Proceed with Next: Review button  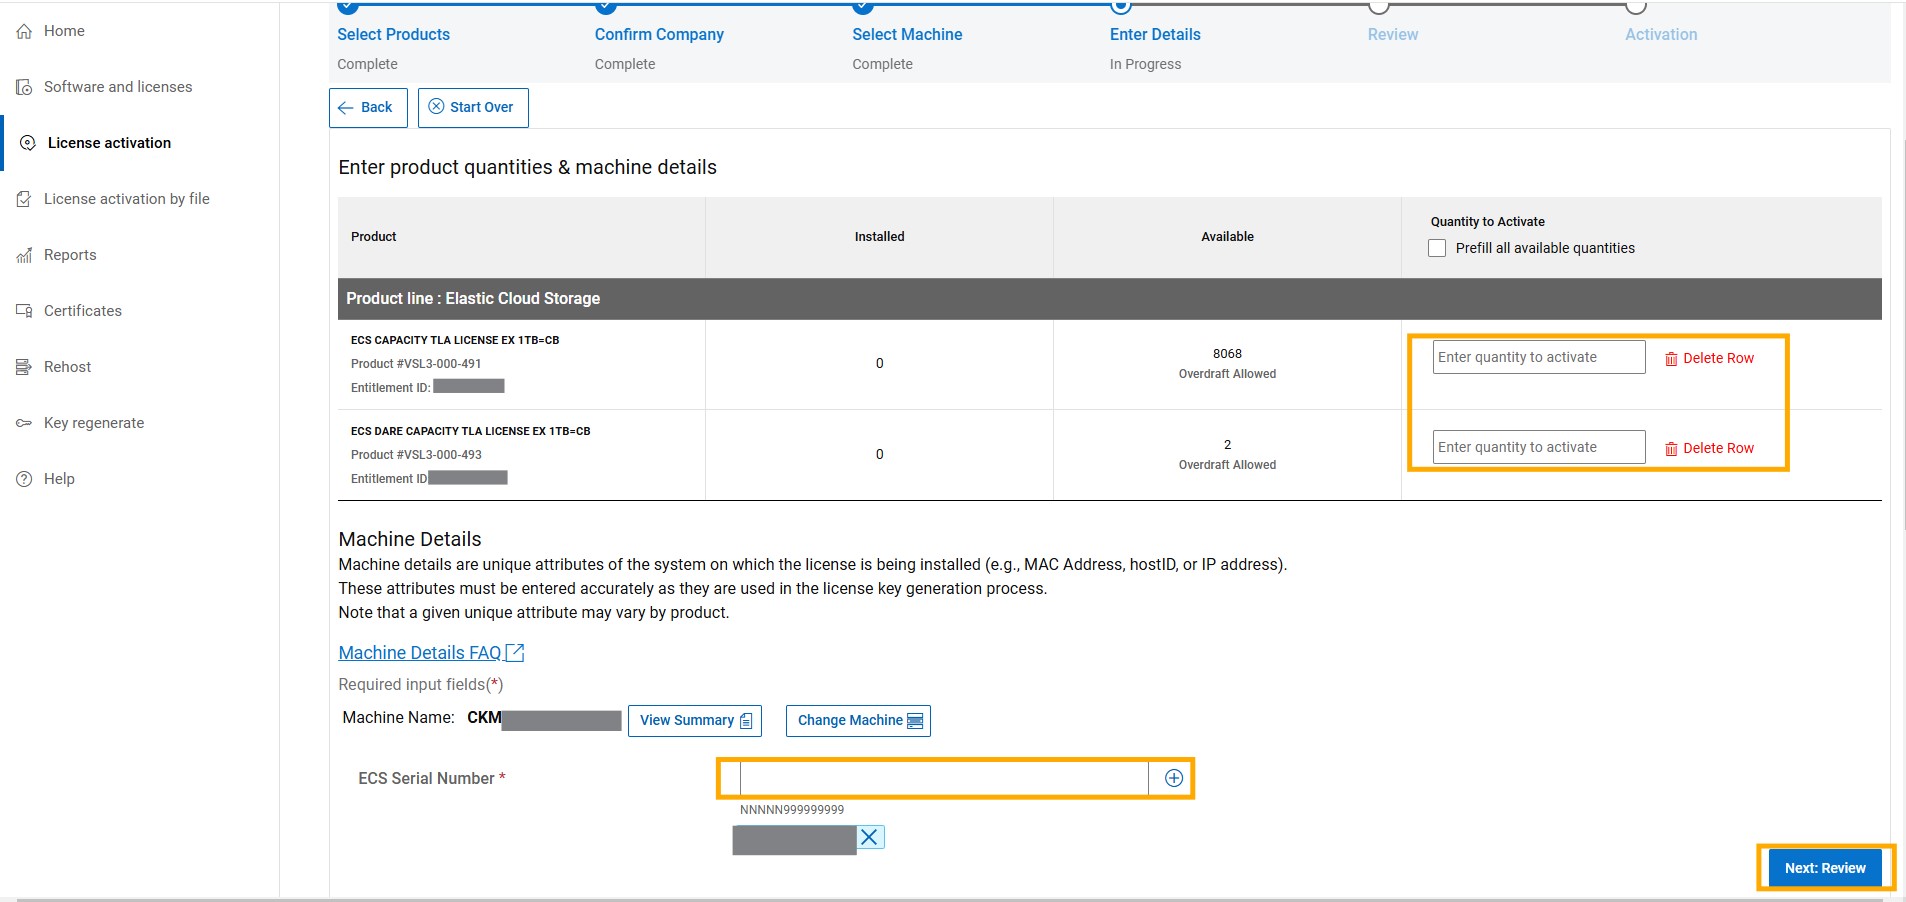(1822, 868)
